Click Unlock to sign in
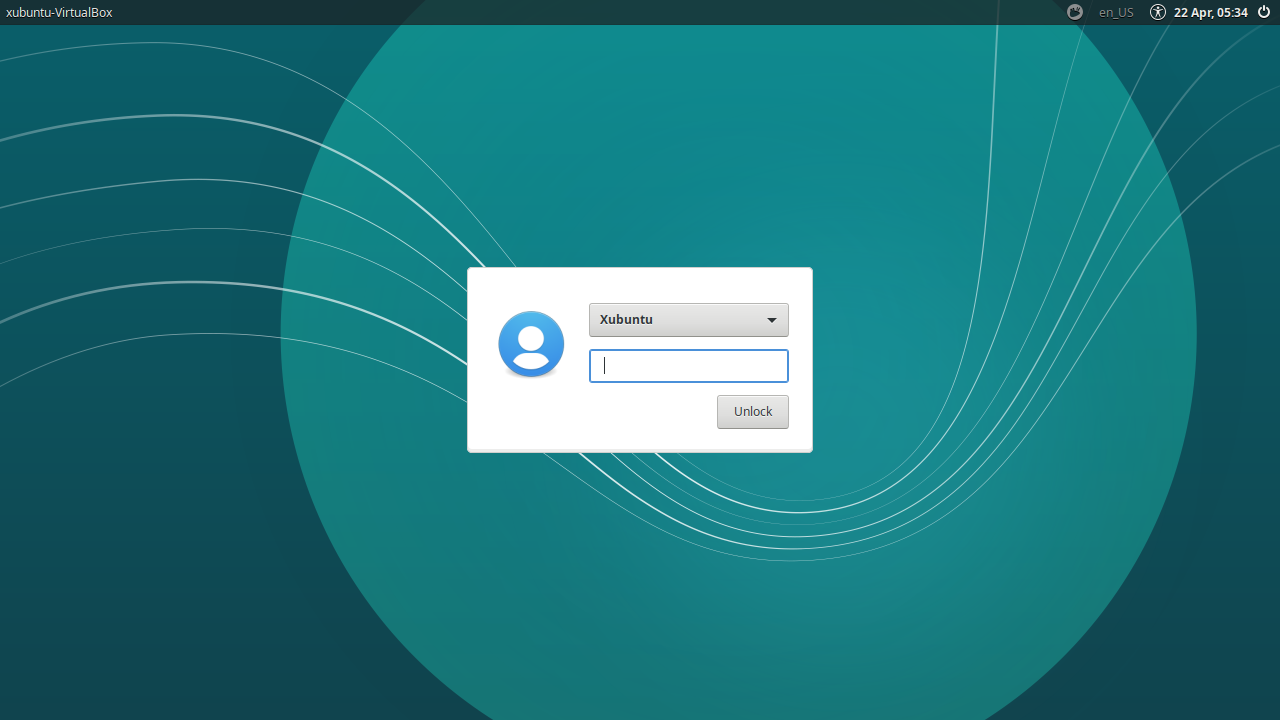The image size is (1280, 720). (752, 411)
